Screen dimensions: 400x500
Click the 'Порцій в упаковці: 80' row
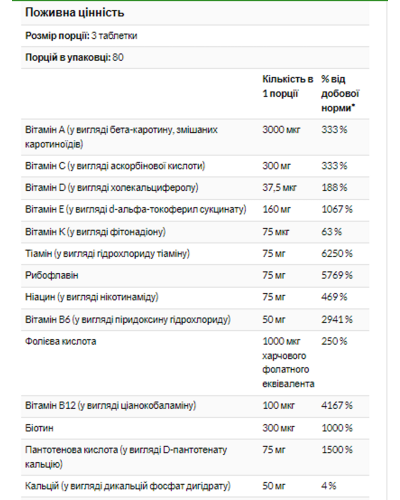(195, 57)
